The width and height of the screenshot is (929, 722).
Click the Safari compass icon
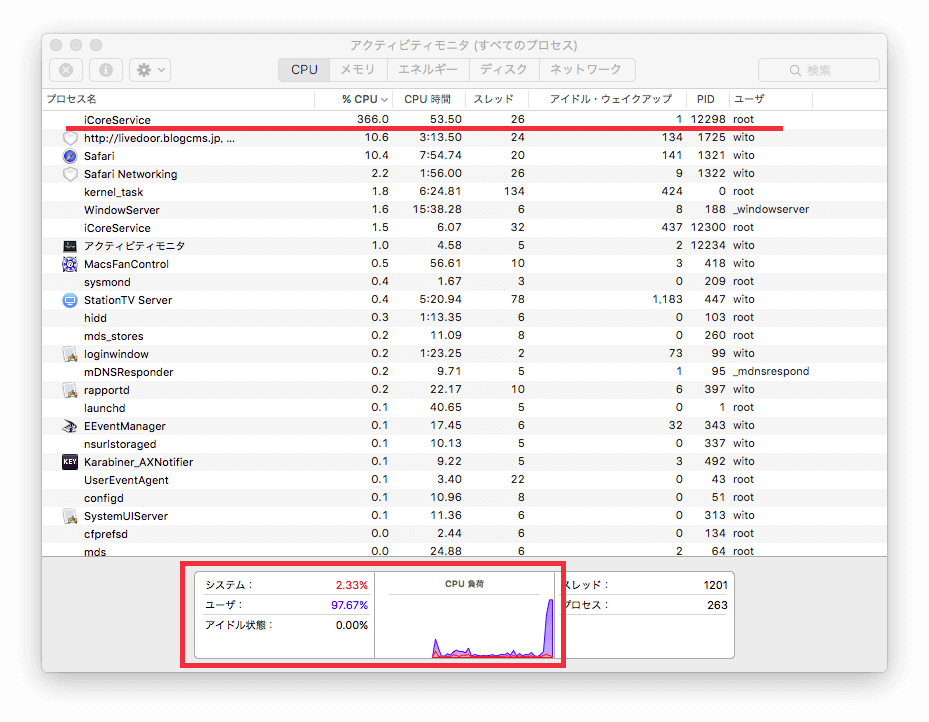[x=70, y=156]
